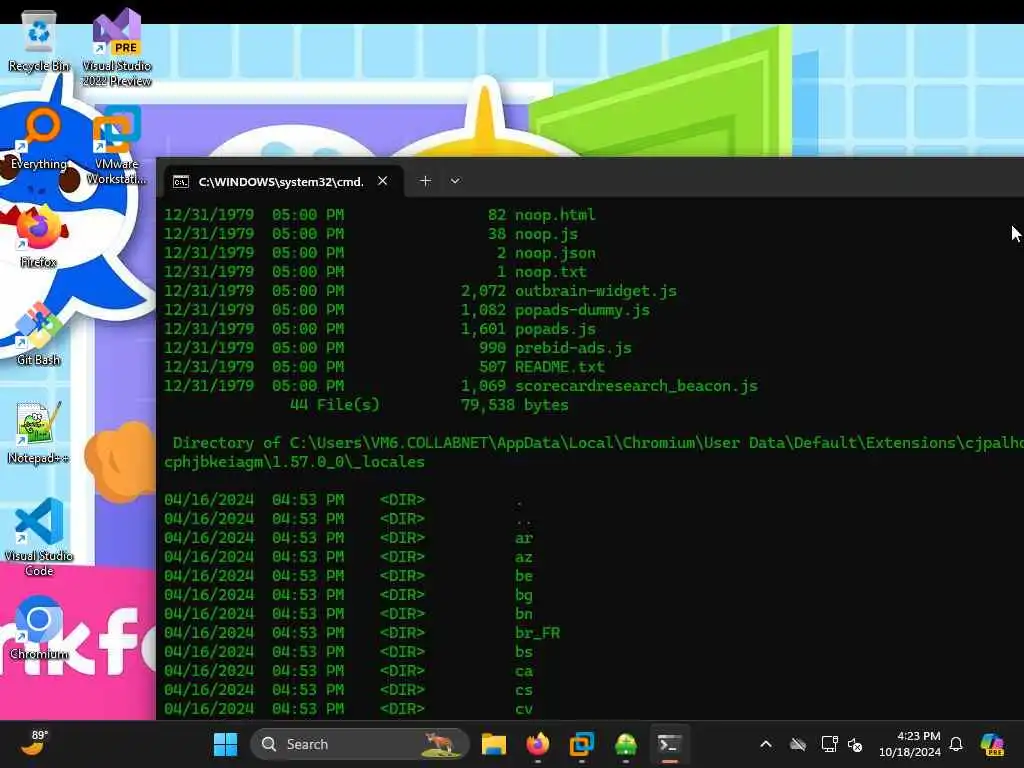This screenshot has height=768, width=1024.
Task: Click the Directory of path line
Action: click(594, 452)
